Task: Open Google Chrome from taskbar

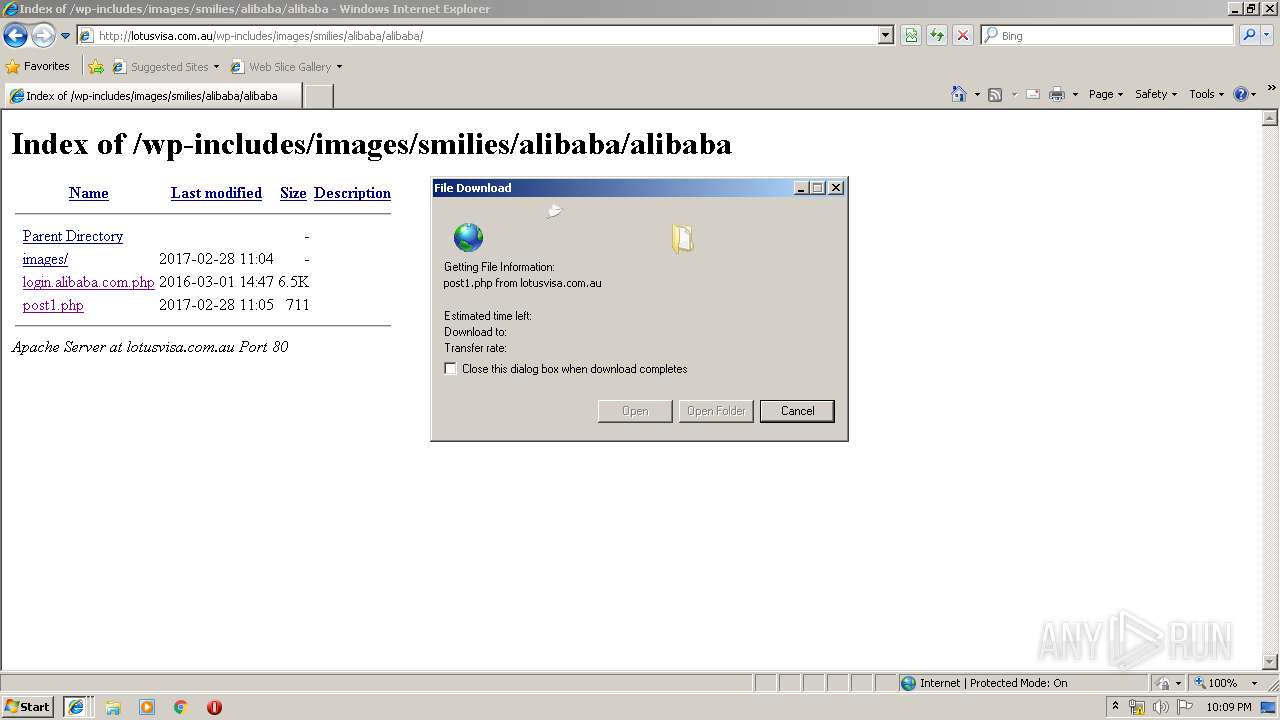Action: 181,707
